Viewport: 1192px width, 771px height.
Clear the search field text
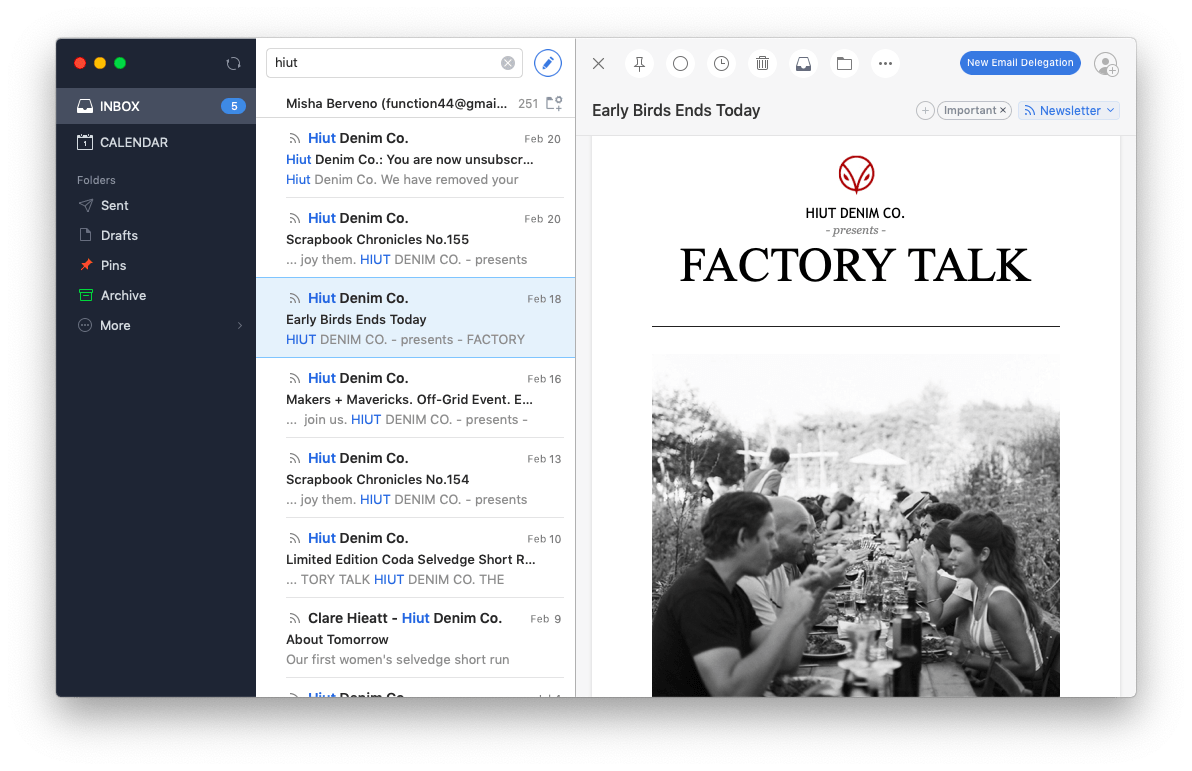coord(508,63)
